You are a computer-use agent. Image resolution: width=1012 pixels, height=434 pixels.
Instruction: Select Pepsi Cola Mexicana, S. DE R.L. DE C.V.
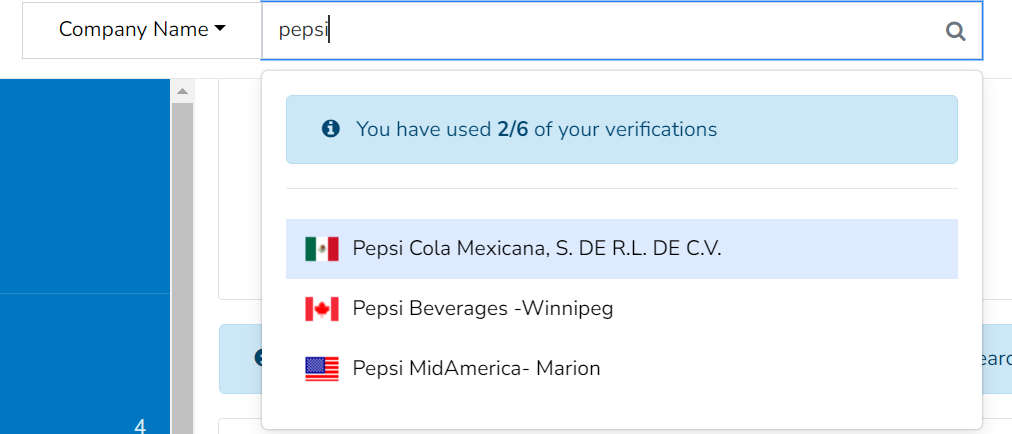point(537,249)
